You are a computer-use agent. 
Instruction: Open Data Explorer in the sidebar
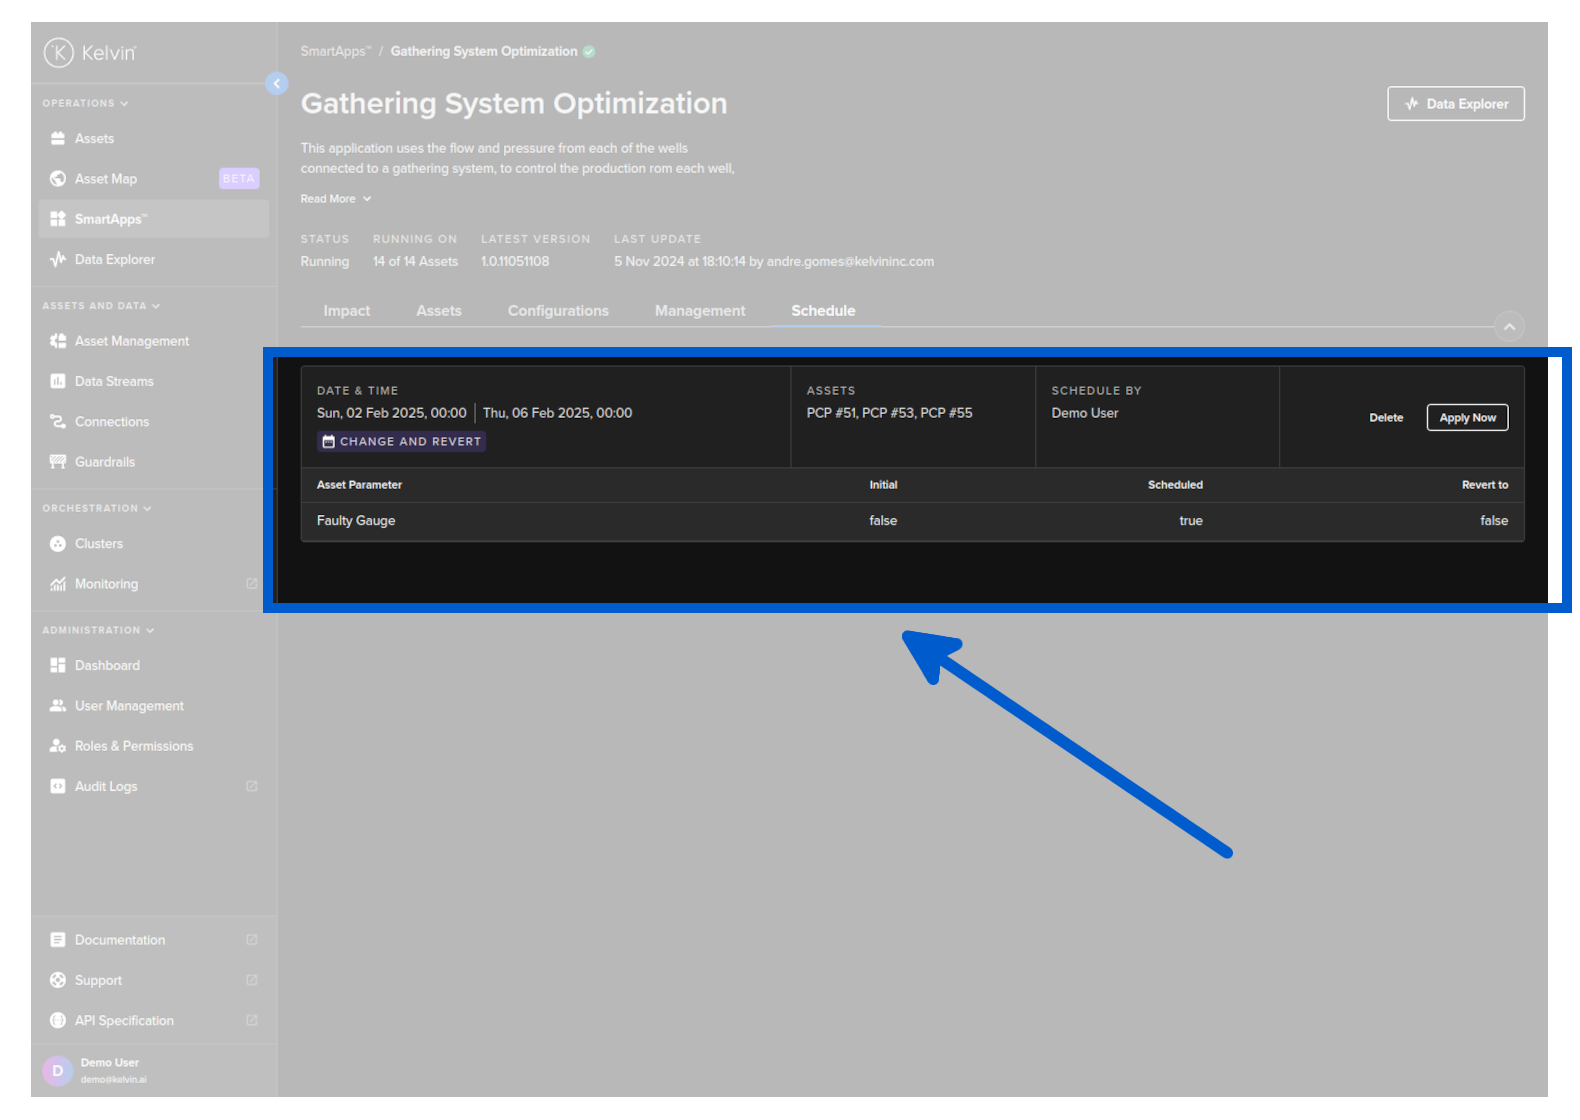pos(114,260)
